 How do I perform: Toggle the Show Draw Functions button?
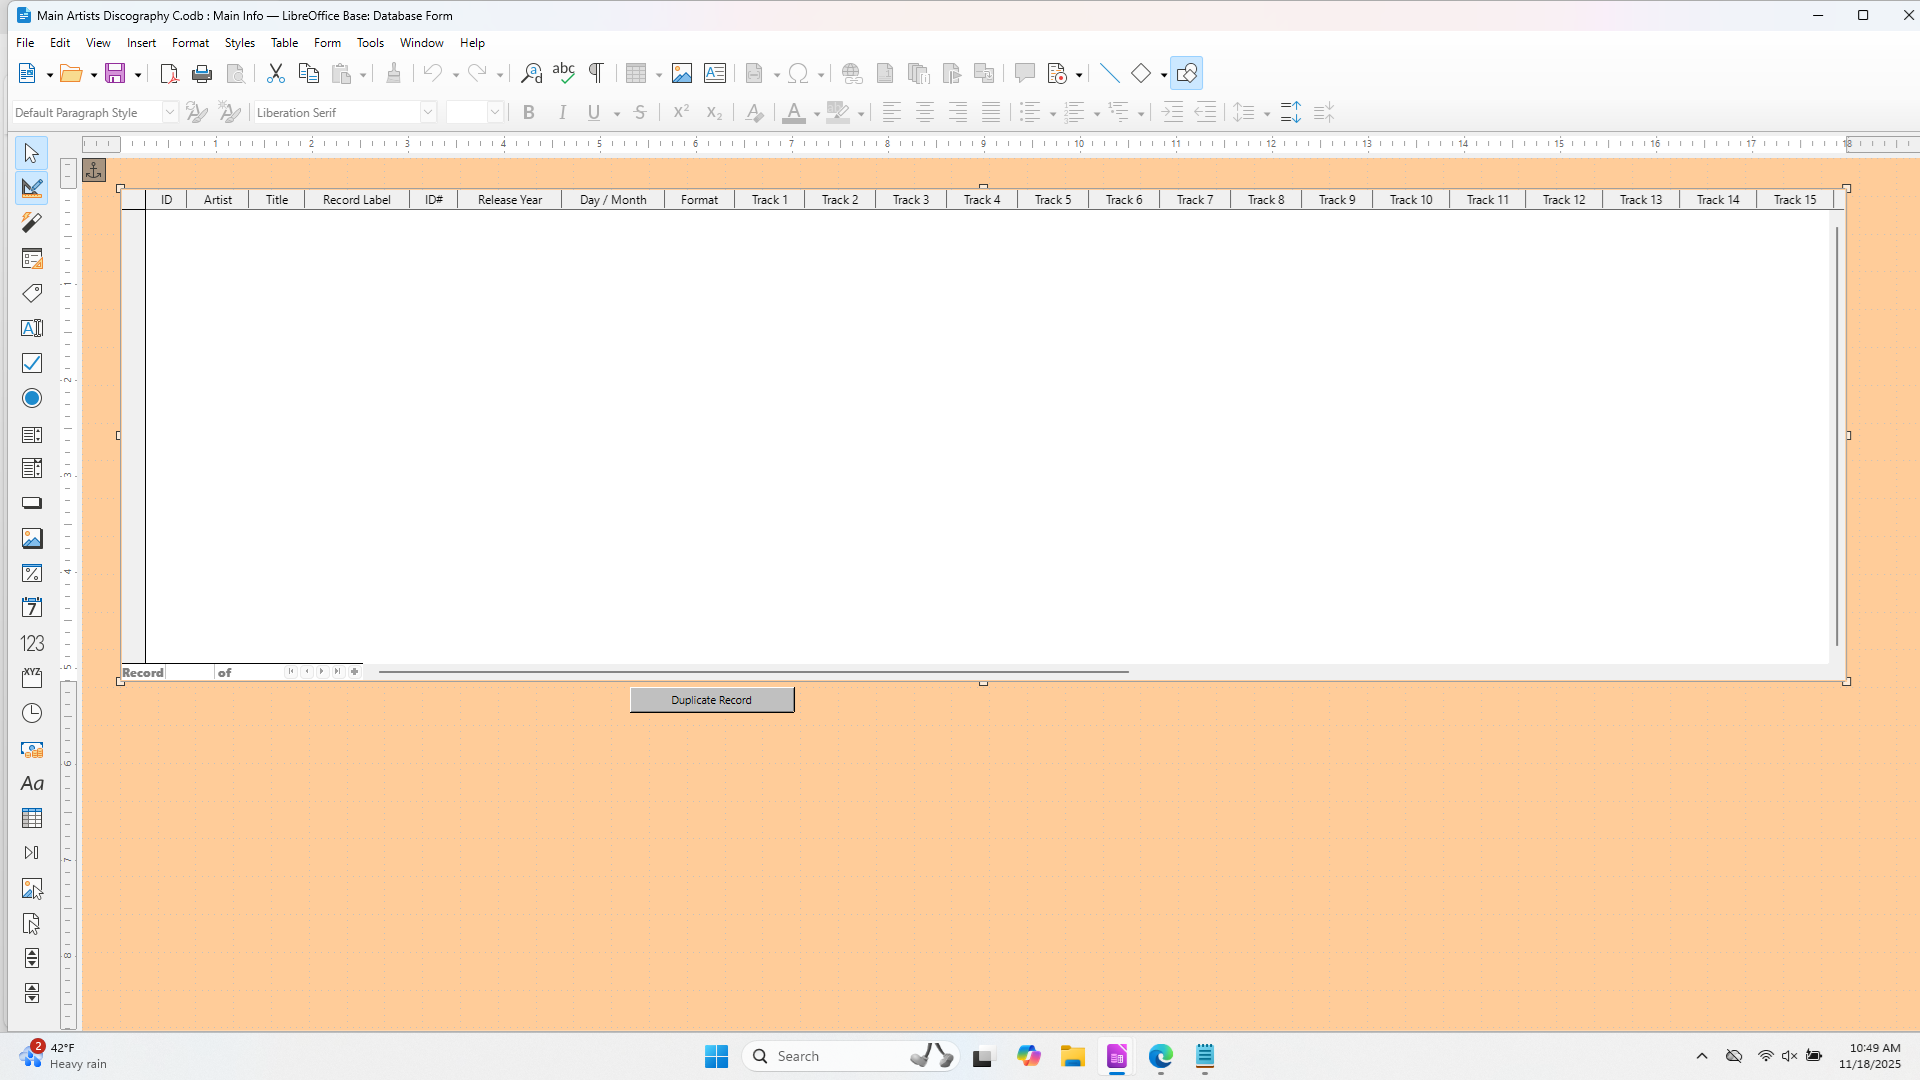tap(1186, 73)
